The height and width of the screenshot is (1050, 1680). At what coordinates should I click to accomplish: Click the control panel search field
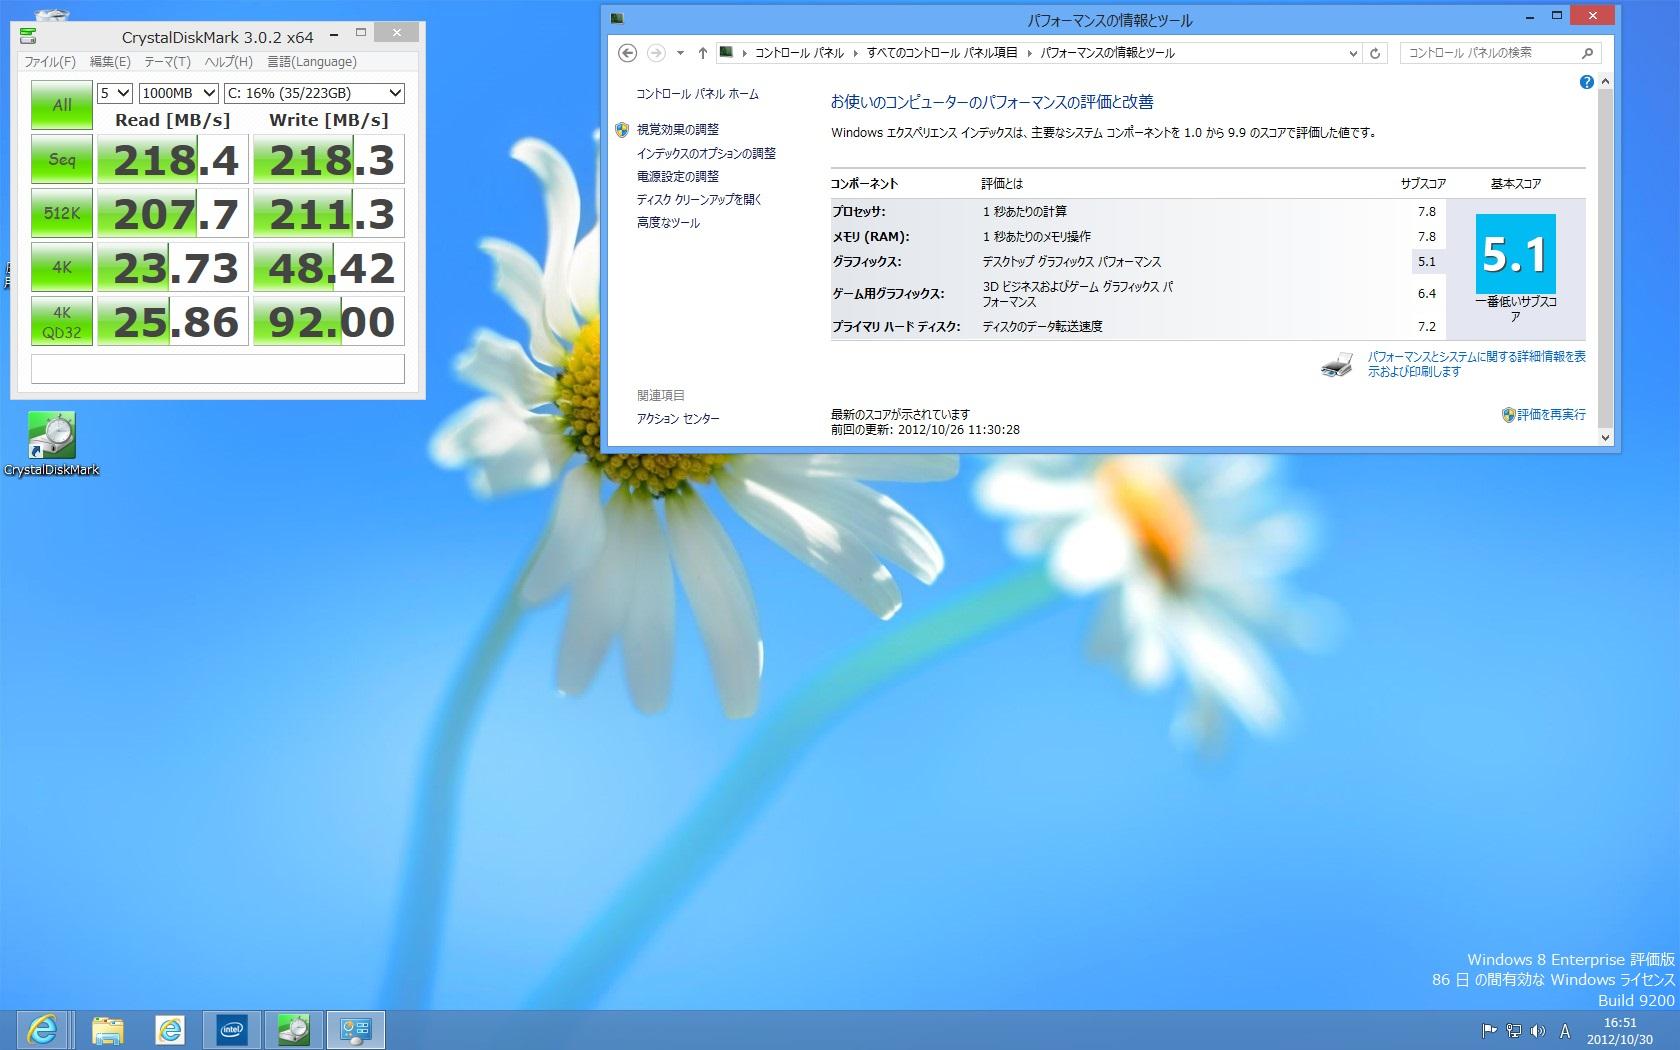1488,53
